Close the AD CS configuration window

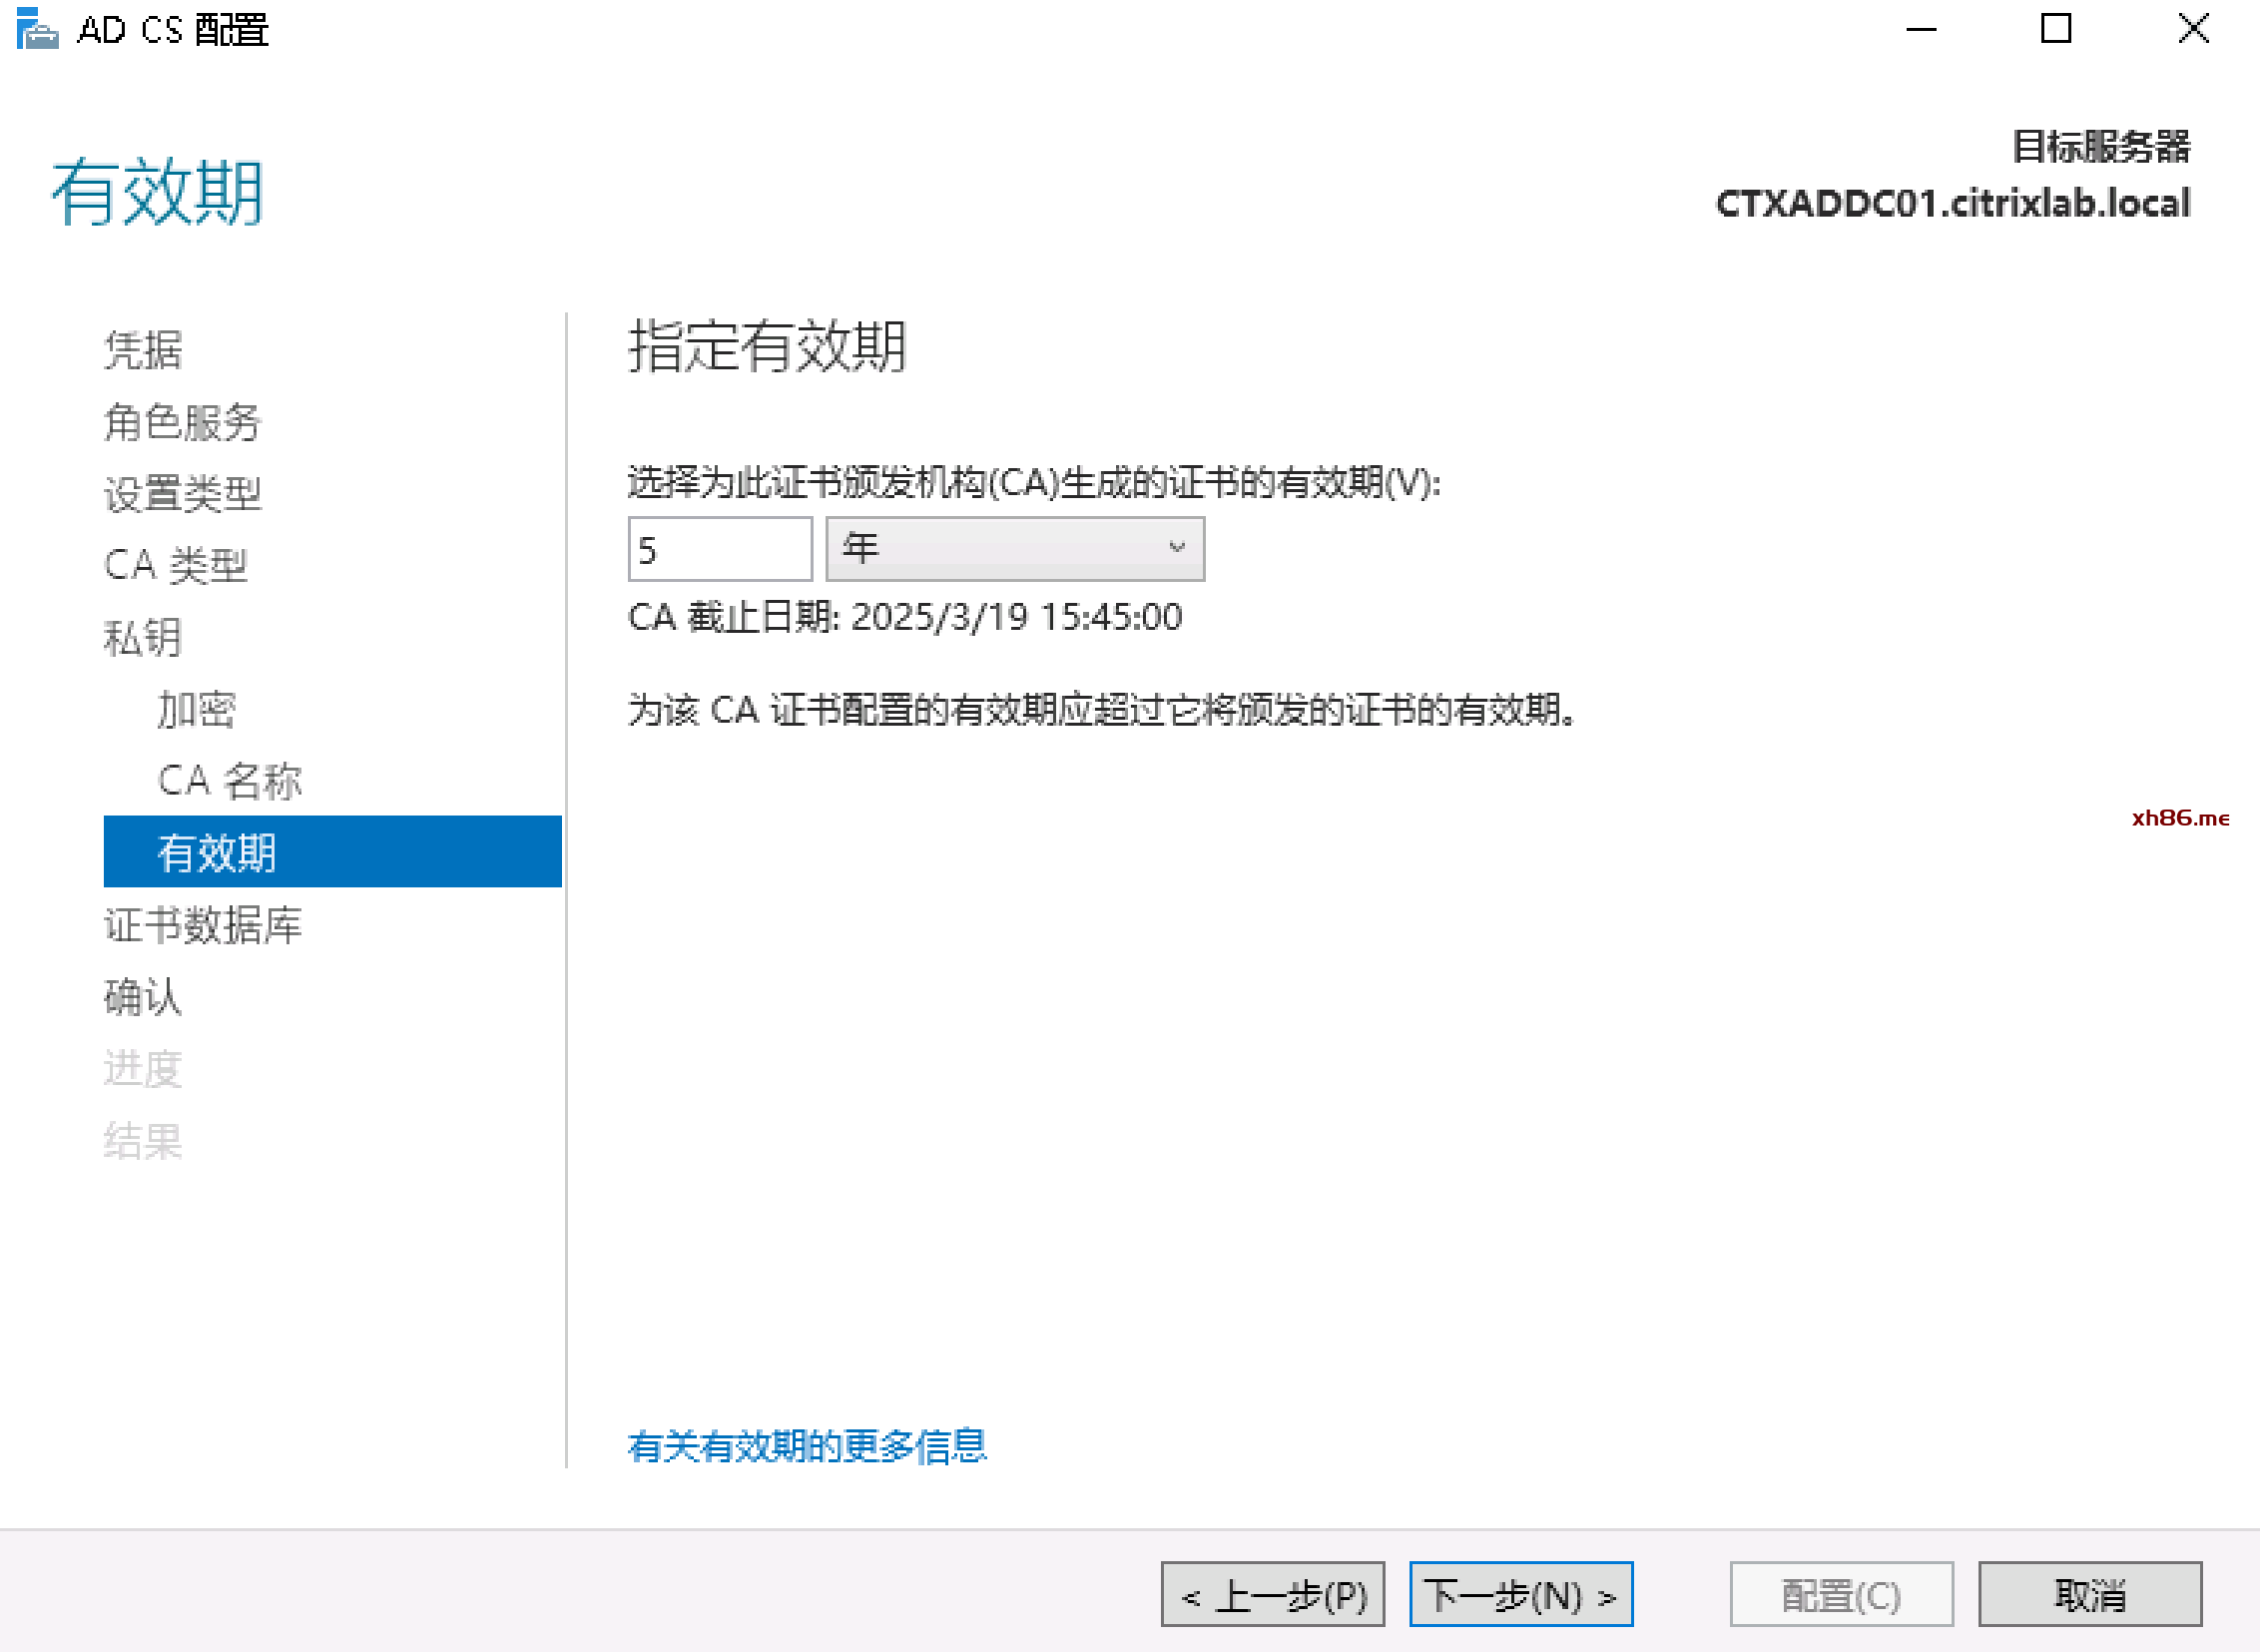point(2193,29)
